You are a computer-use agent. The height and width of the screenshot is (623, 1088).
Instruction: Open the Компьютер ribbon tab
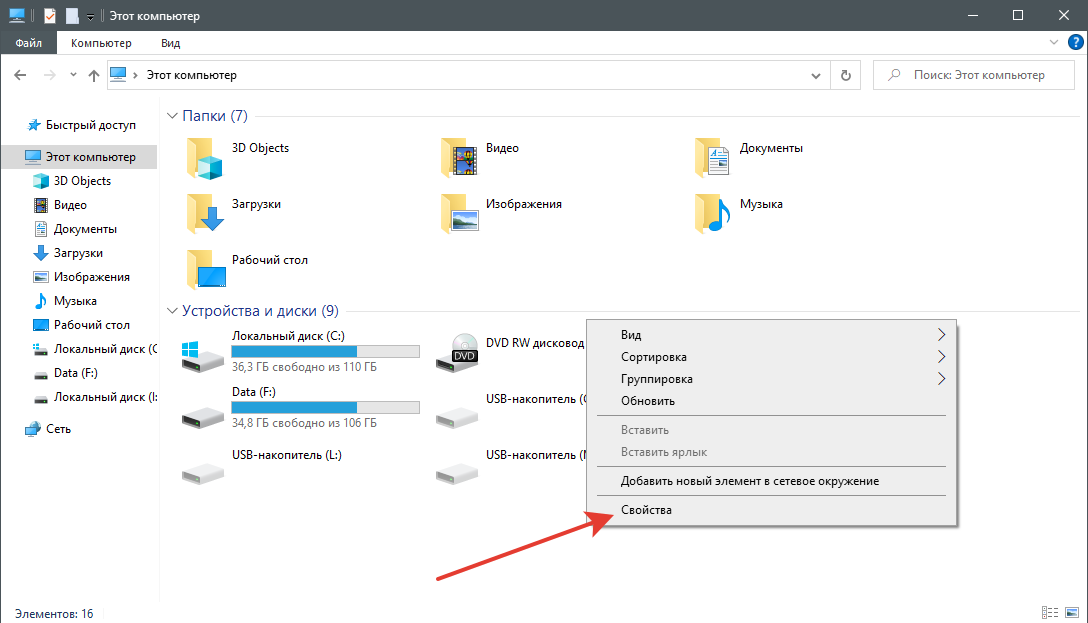tap(101, 43)
